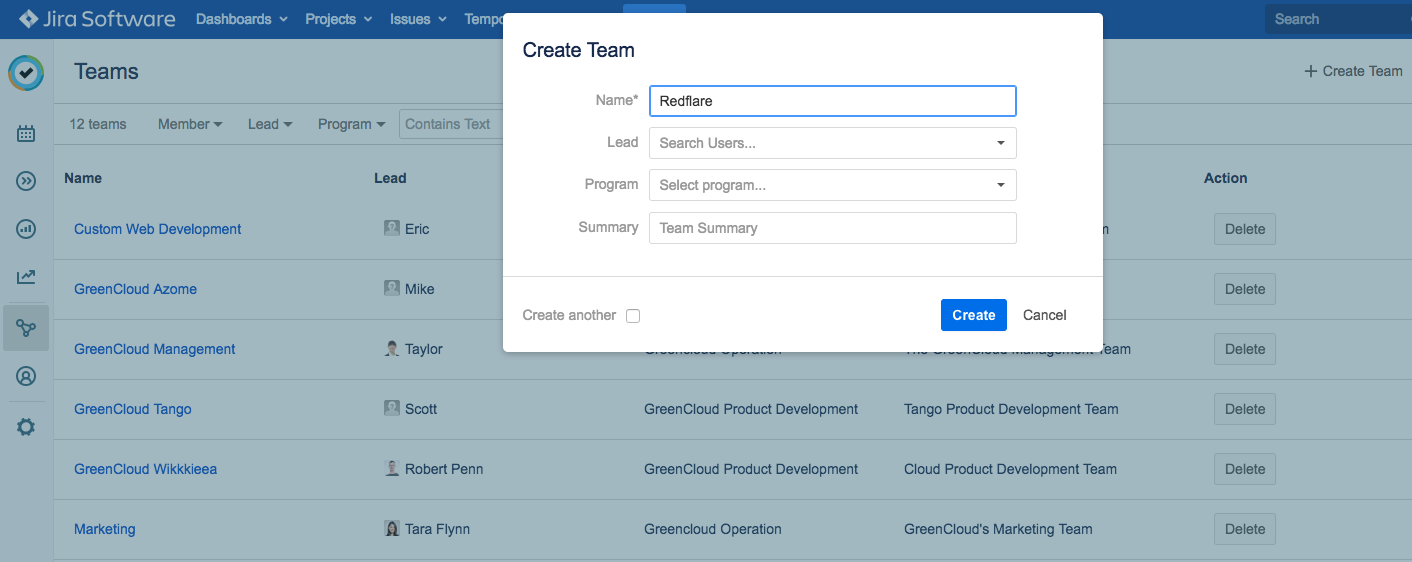Image resolution: width=1412 pixels, height=562 pixels.
Task: Open the bar chart reports icon in sidebar
Action: pyautogui.click(x=26, y=229)
